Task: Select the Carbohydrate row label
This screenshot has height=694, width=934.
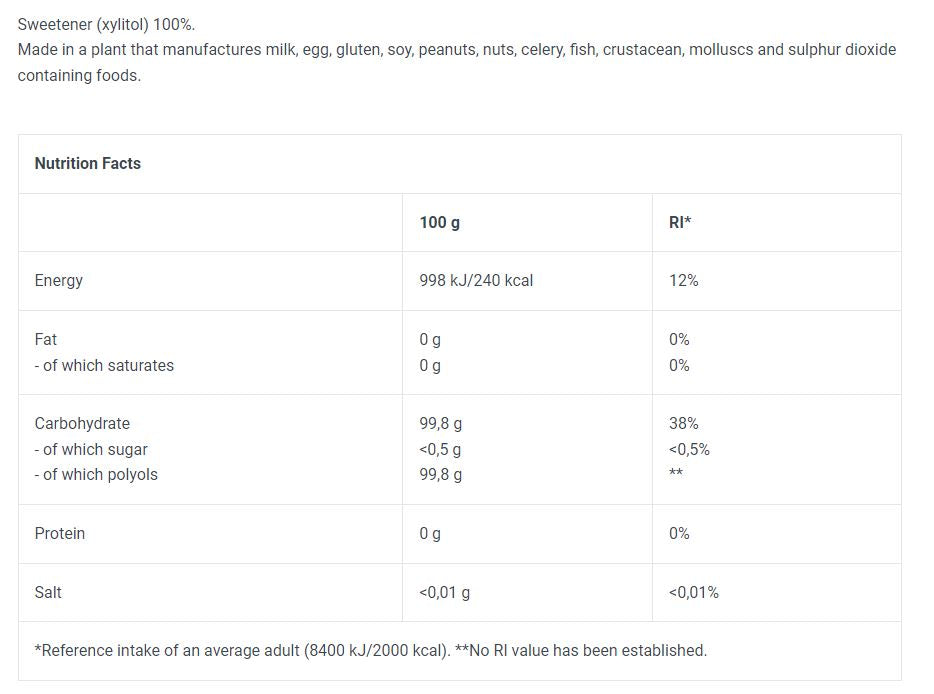Action: point(82,423)
